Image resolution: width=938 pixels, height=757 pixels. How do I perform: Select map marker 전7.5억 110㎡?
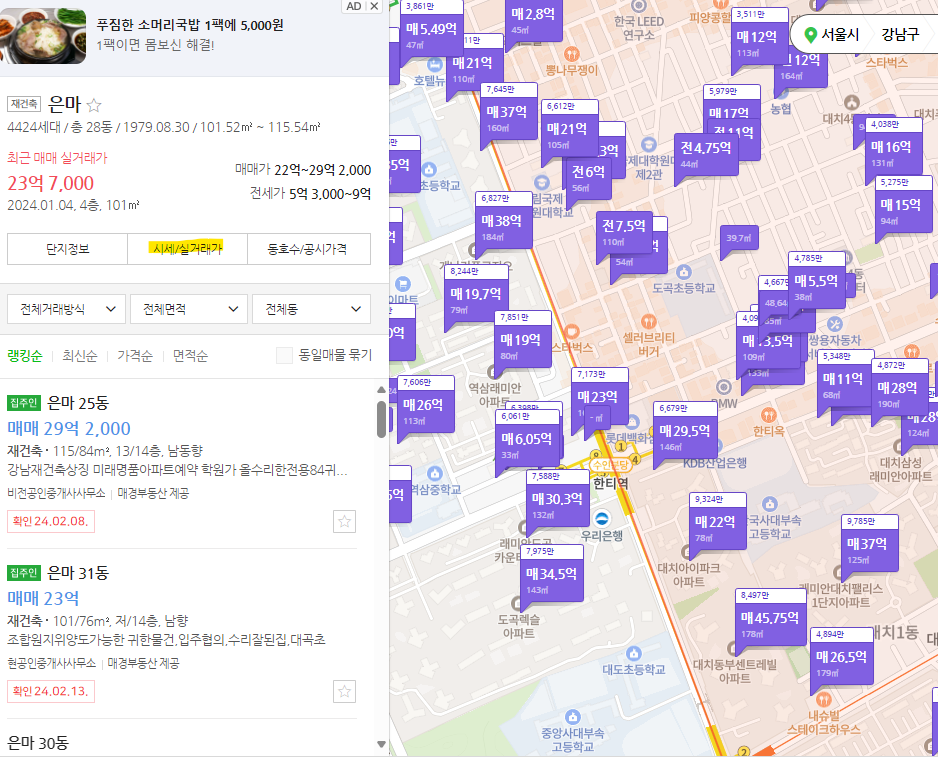[x=624, y=233]
